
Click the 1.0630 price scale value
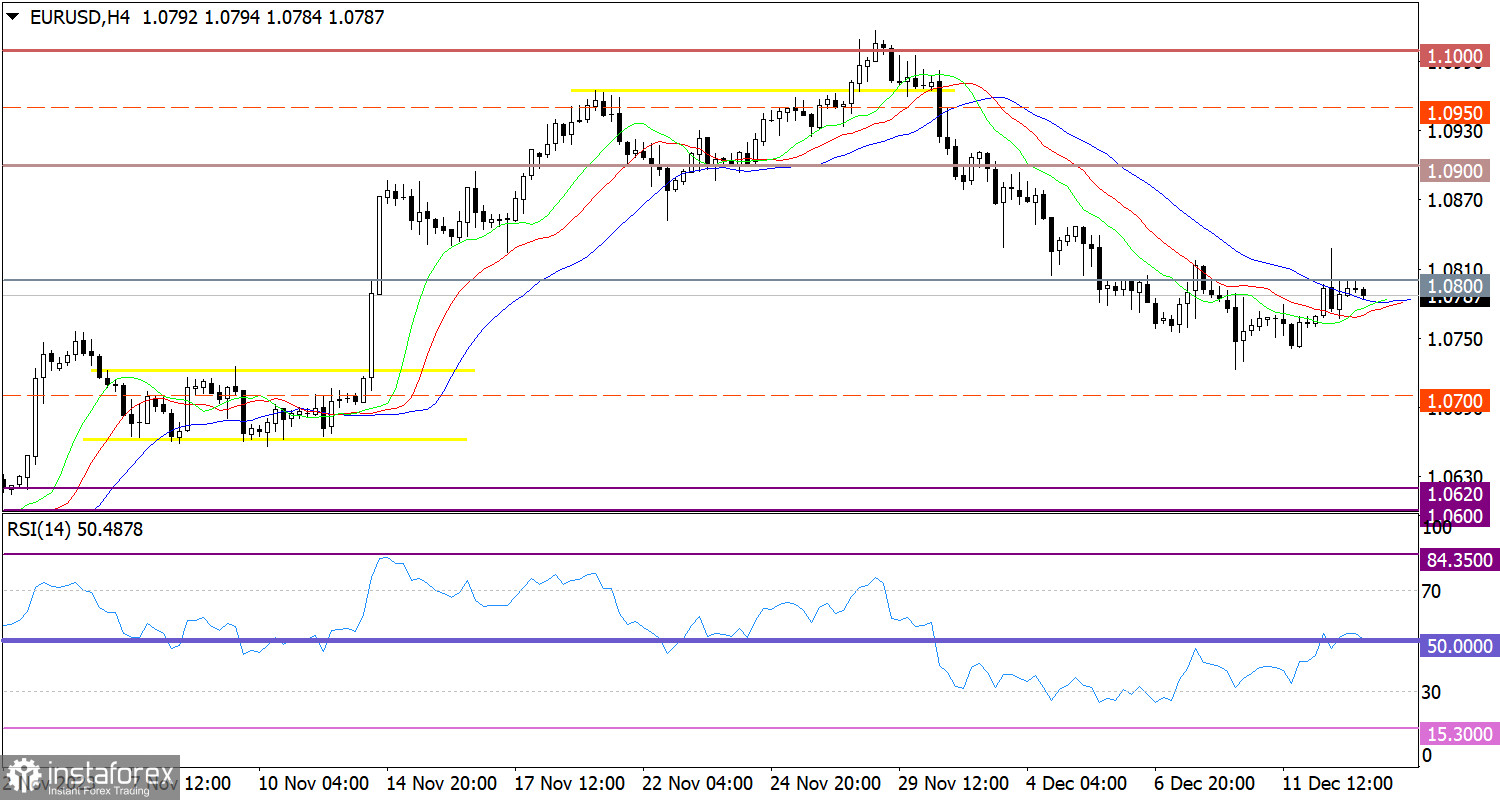click(1454, 476)
